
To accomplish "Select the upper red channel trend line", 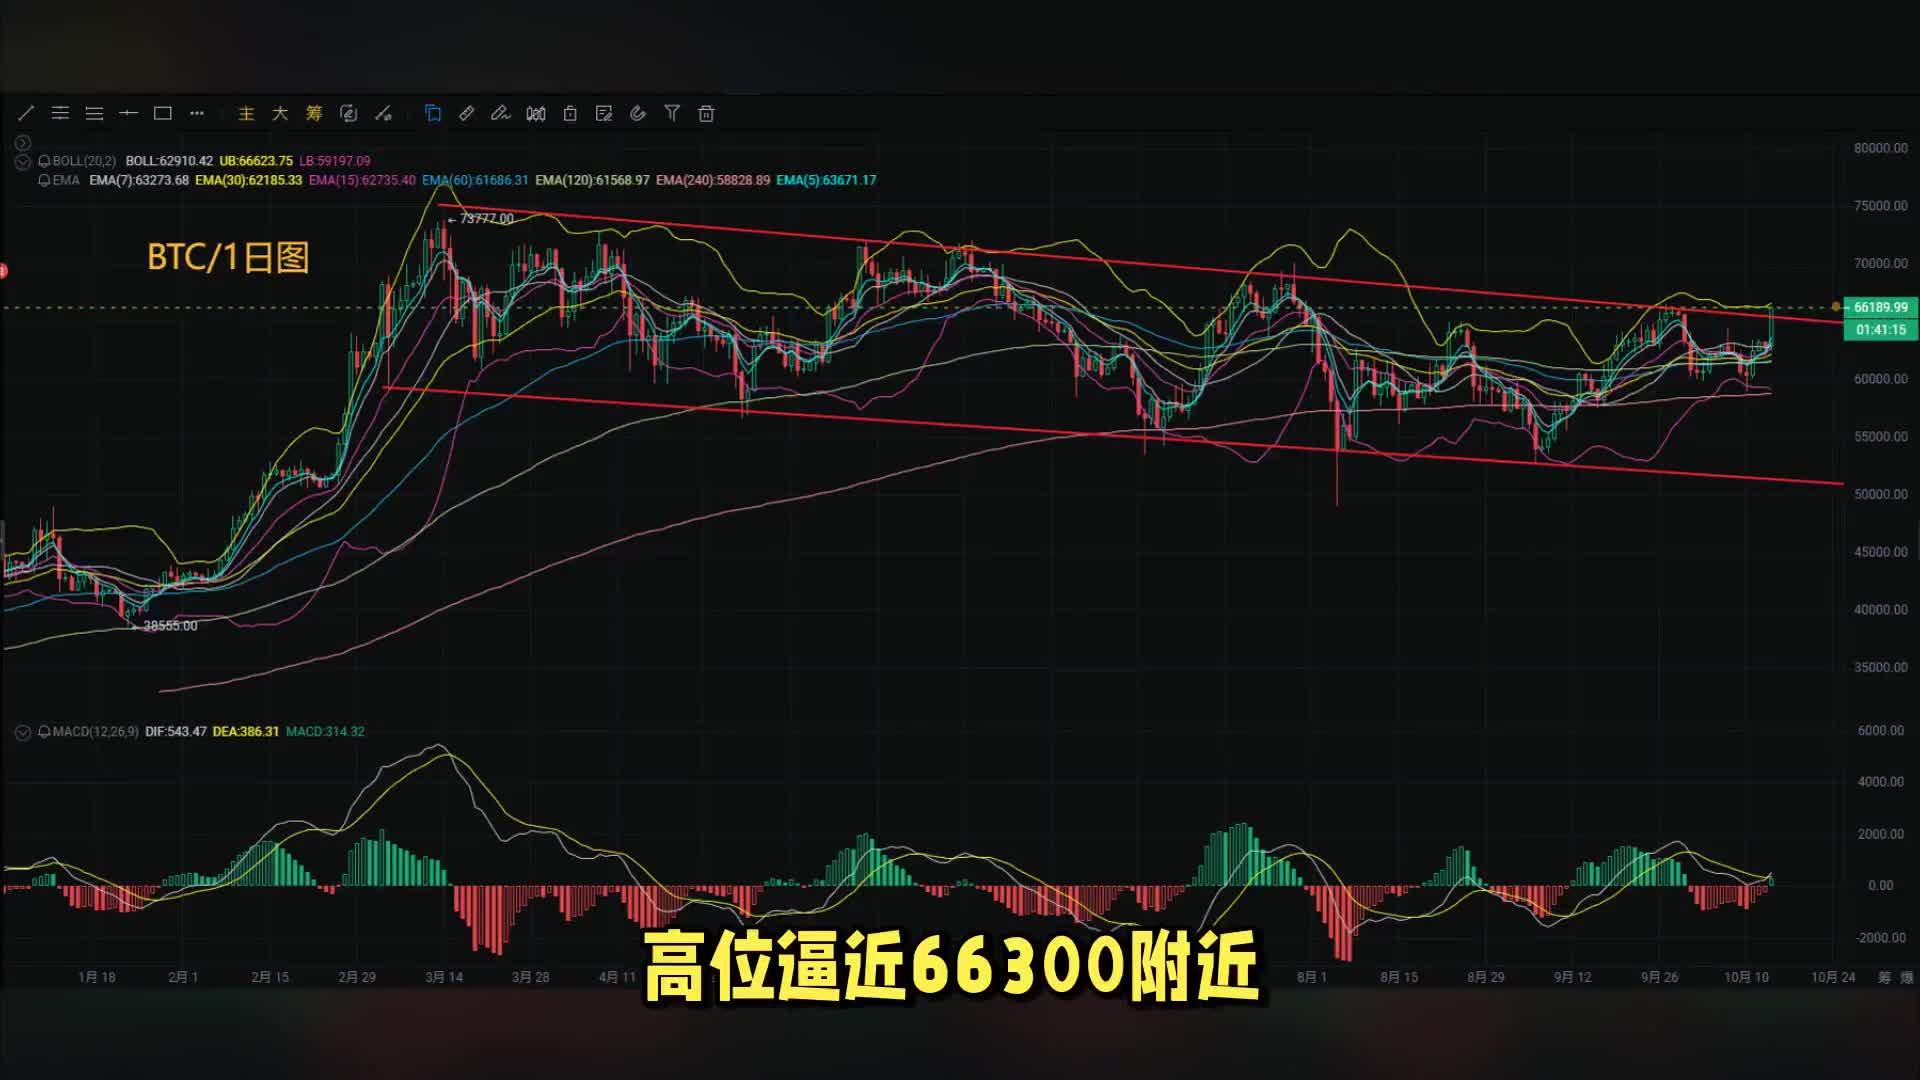I will coord(1140,264).
